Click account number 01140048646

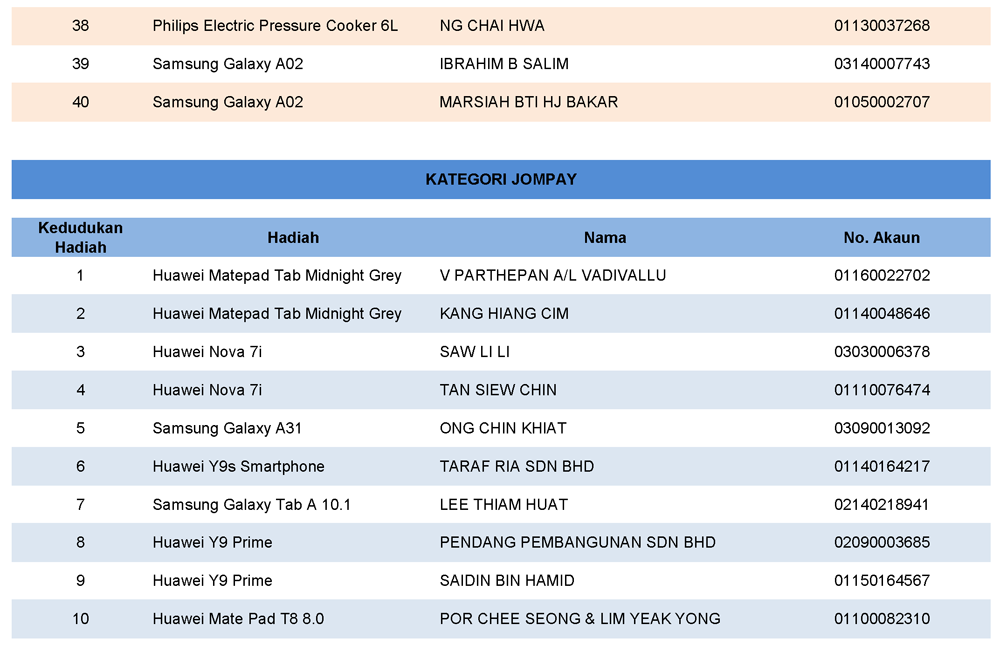pyautogui.click(x=881, y=314)
